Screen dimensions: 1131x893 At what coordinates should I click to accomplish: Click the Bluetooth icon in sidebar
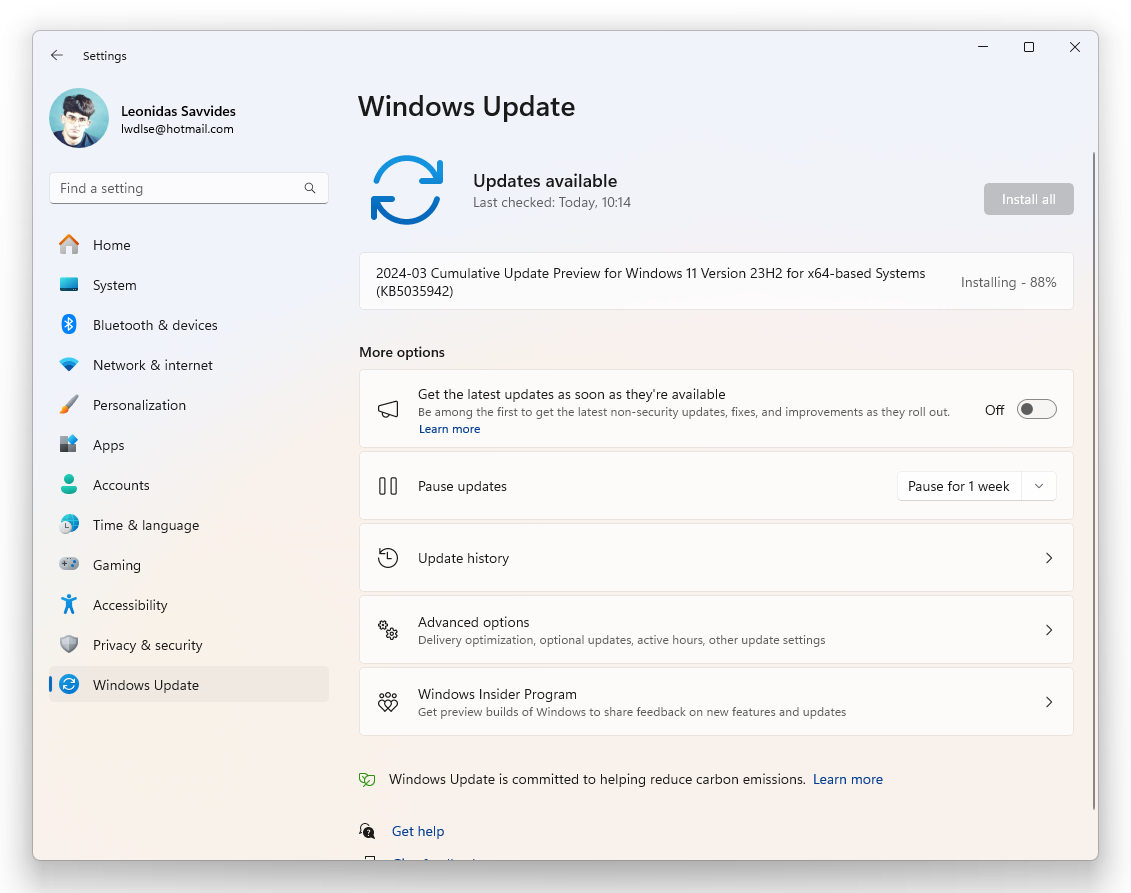tap(69, 325)
